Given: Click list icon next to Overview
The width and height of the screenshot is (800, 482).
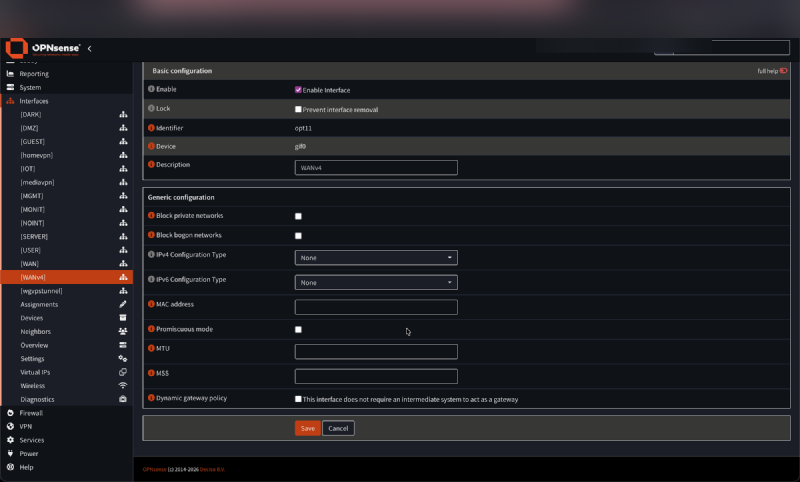Looking at the screenshot, I should [x=123, y=345].
